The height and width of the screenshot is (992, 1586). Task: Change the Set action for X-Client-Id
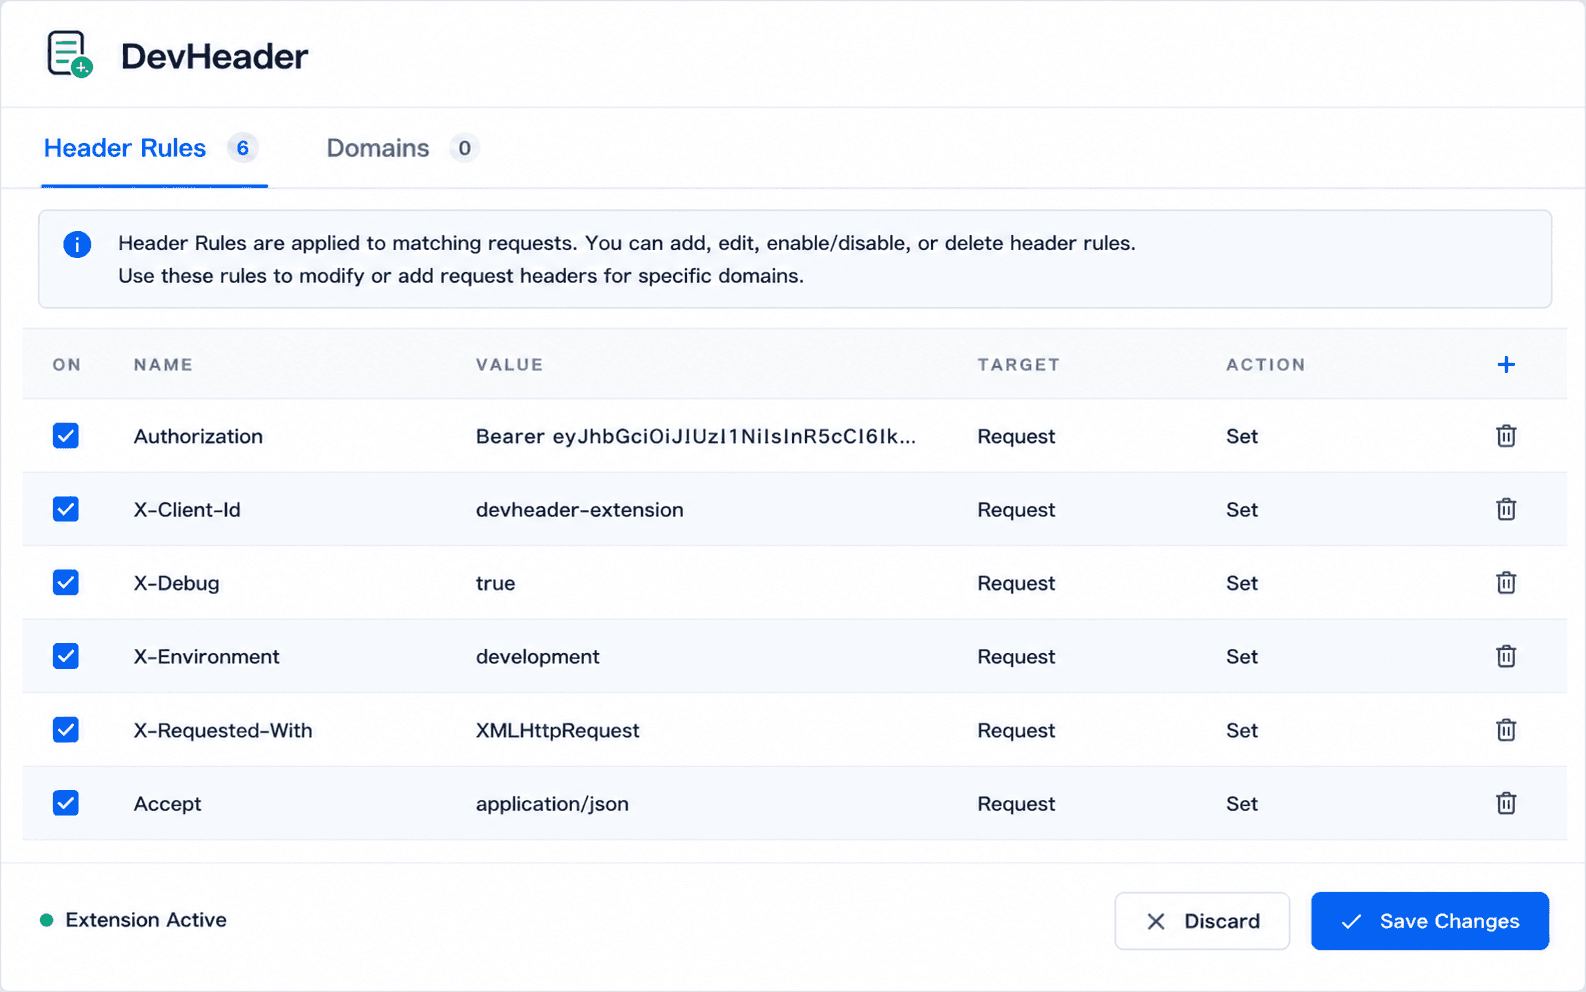pyautogui.click(x=1242, y=509)
